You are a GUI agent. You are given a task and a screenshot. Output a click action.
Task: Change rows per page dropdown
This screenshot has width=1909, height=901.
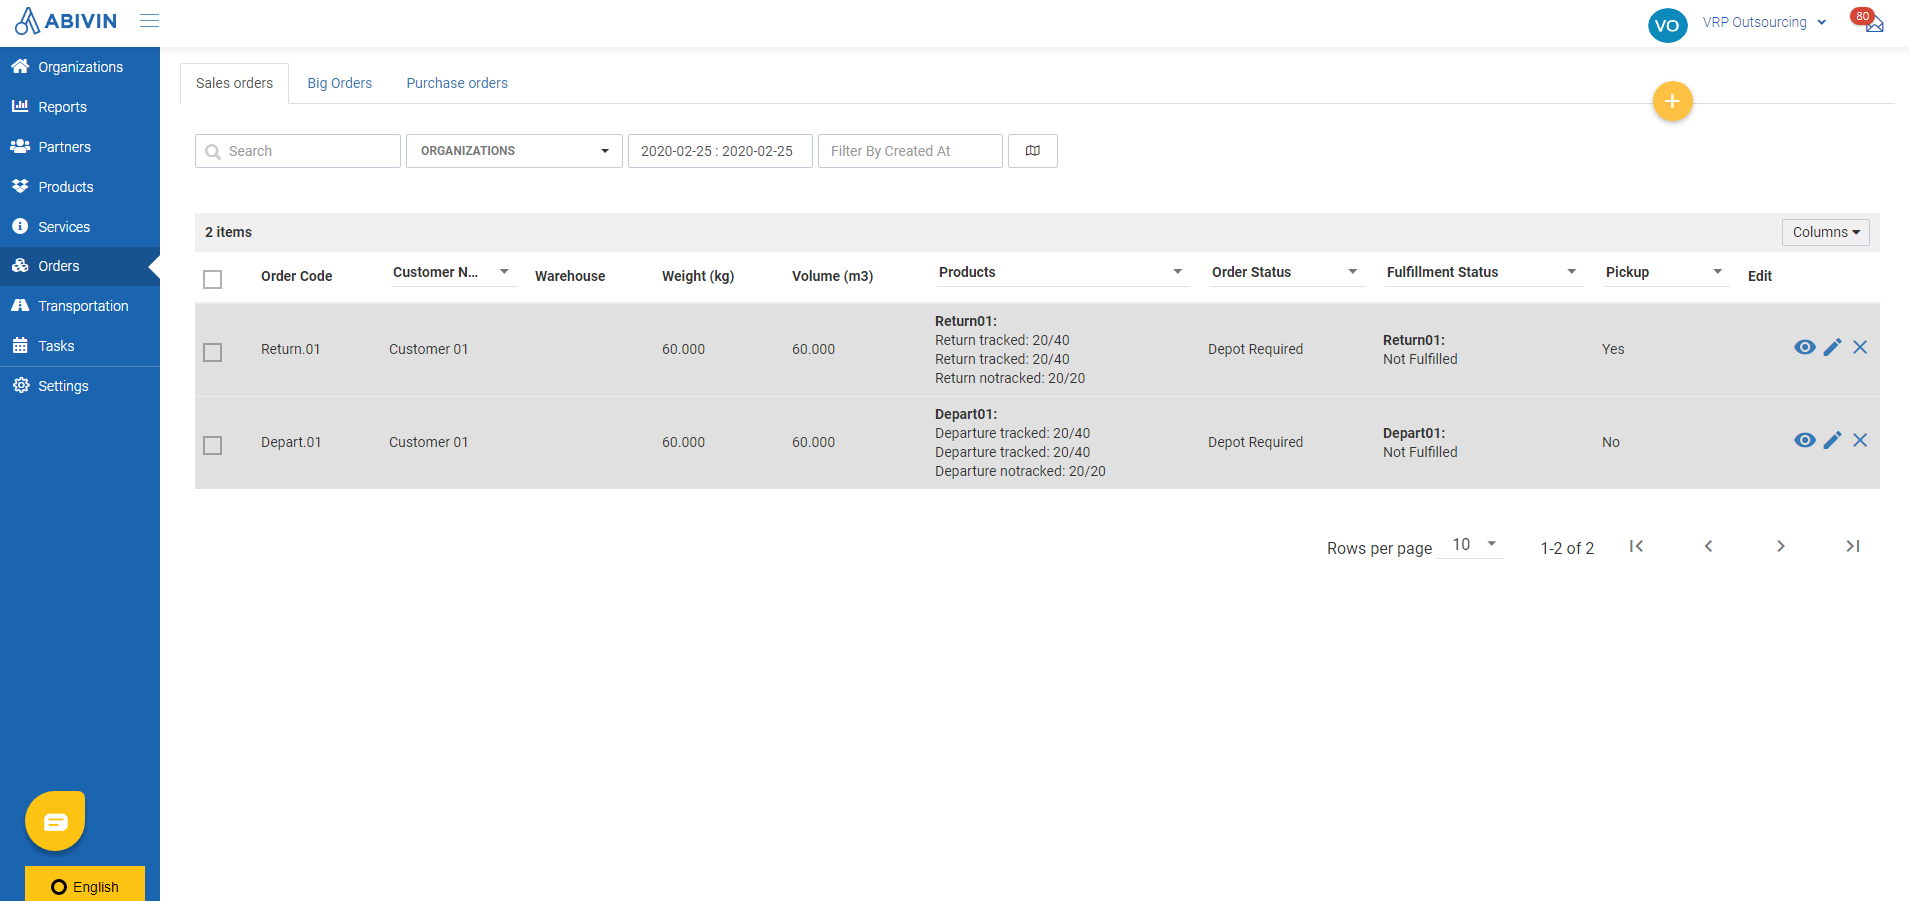click(x=1470, y=545)
